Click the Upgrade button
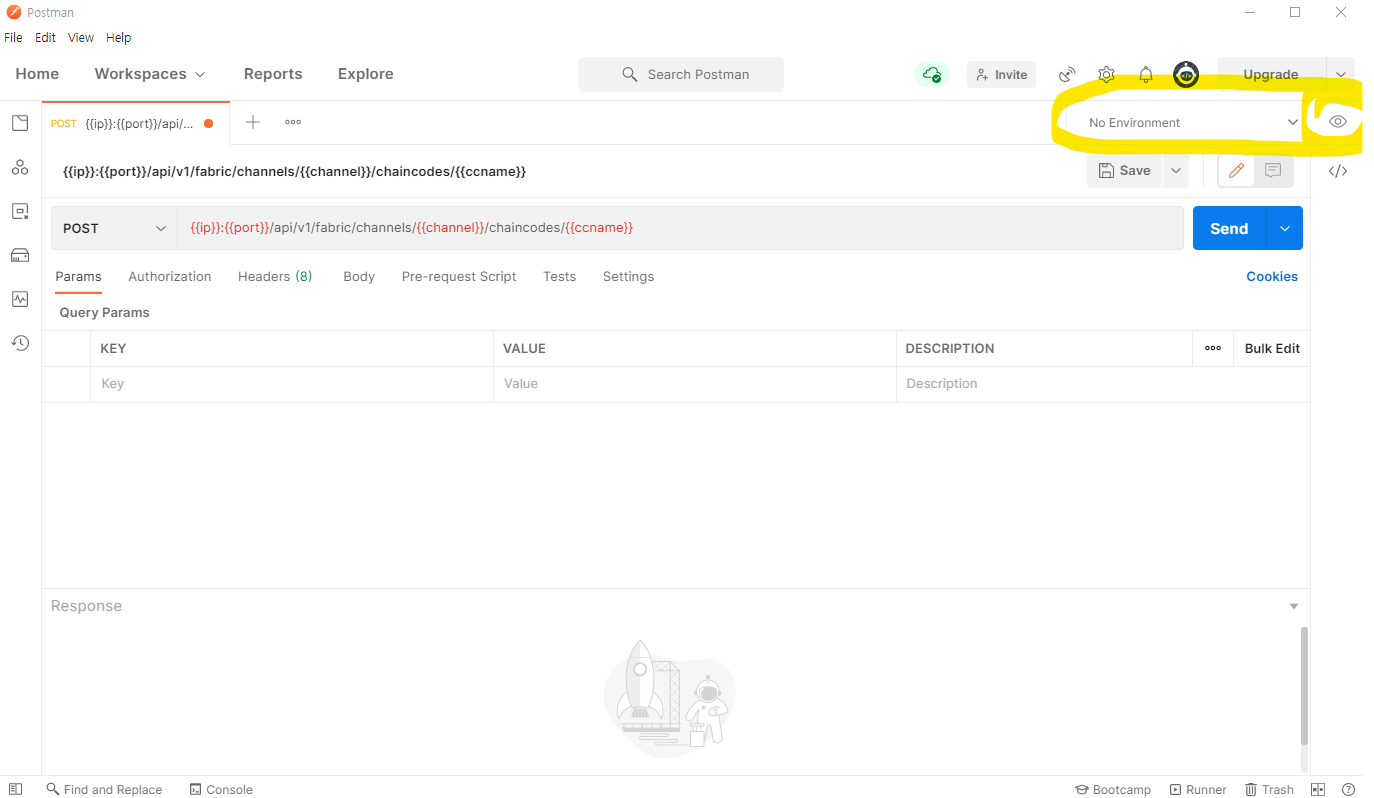1374x798 pixels. 1271,74
